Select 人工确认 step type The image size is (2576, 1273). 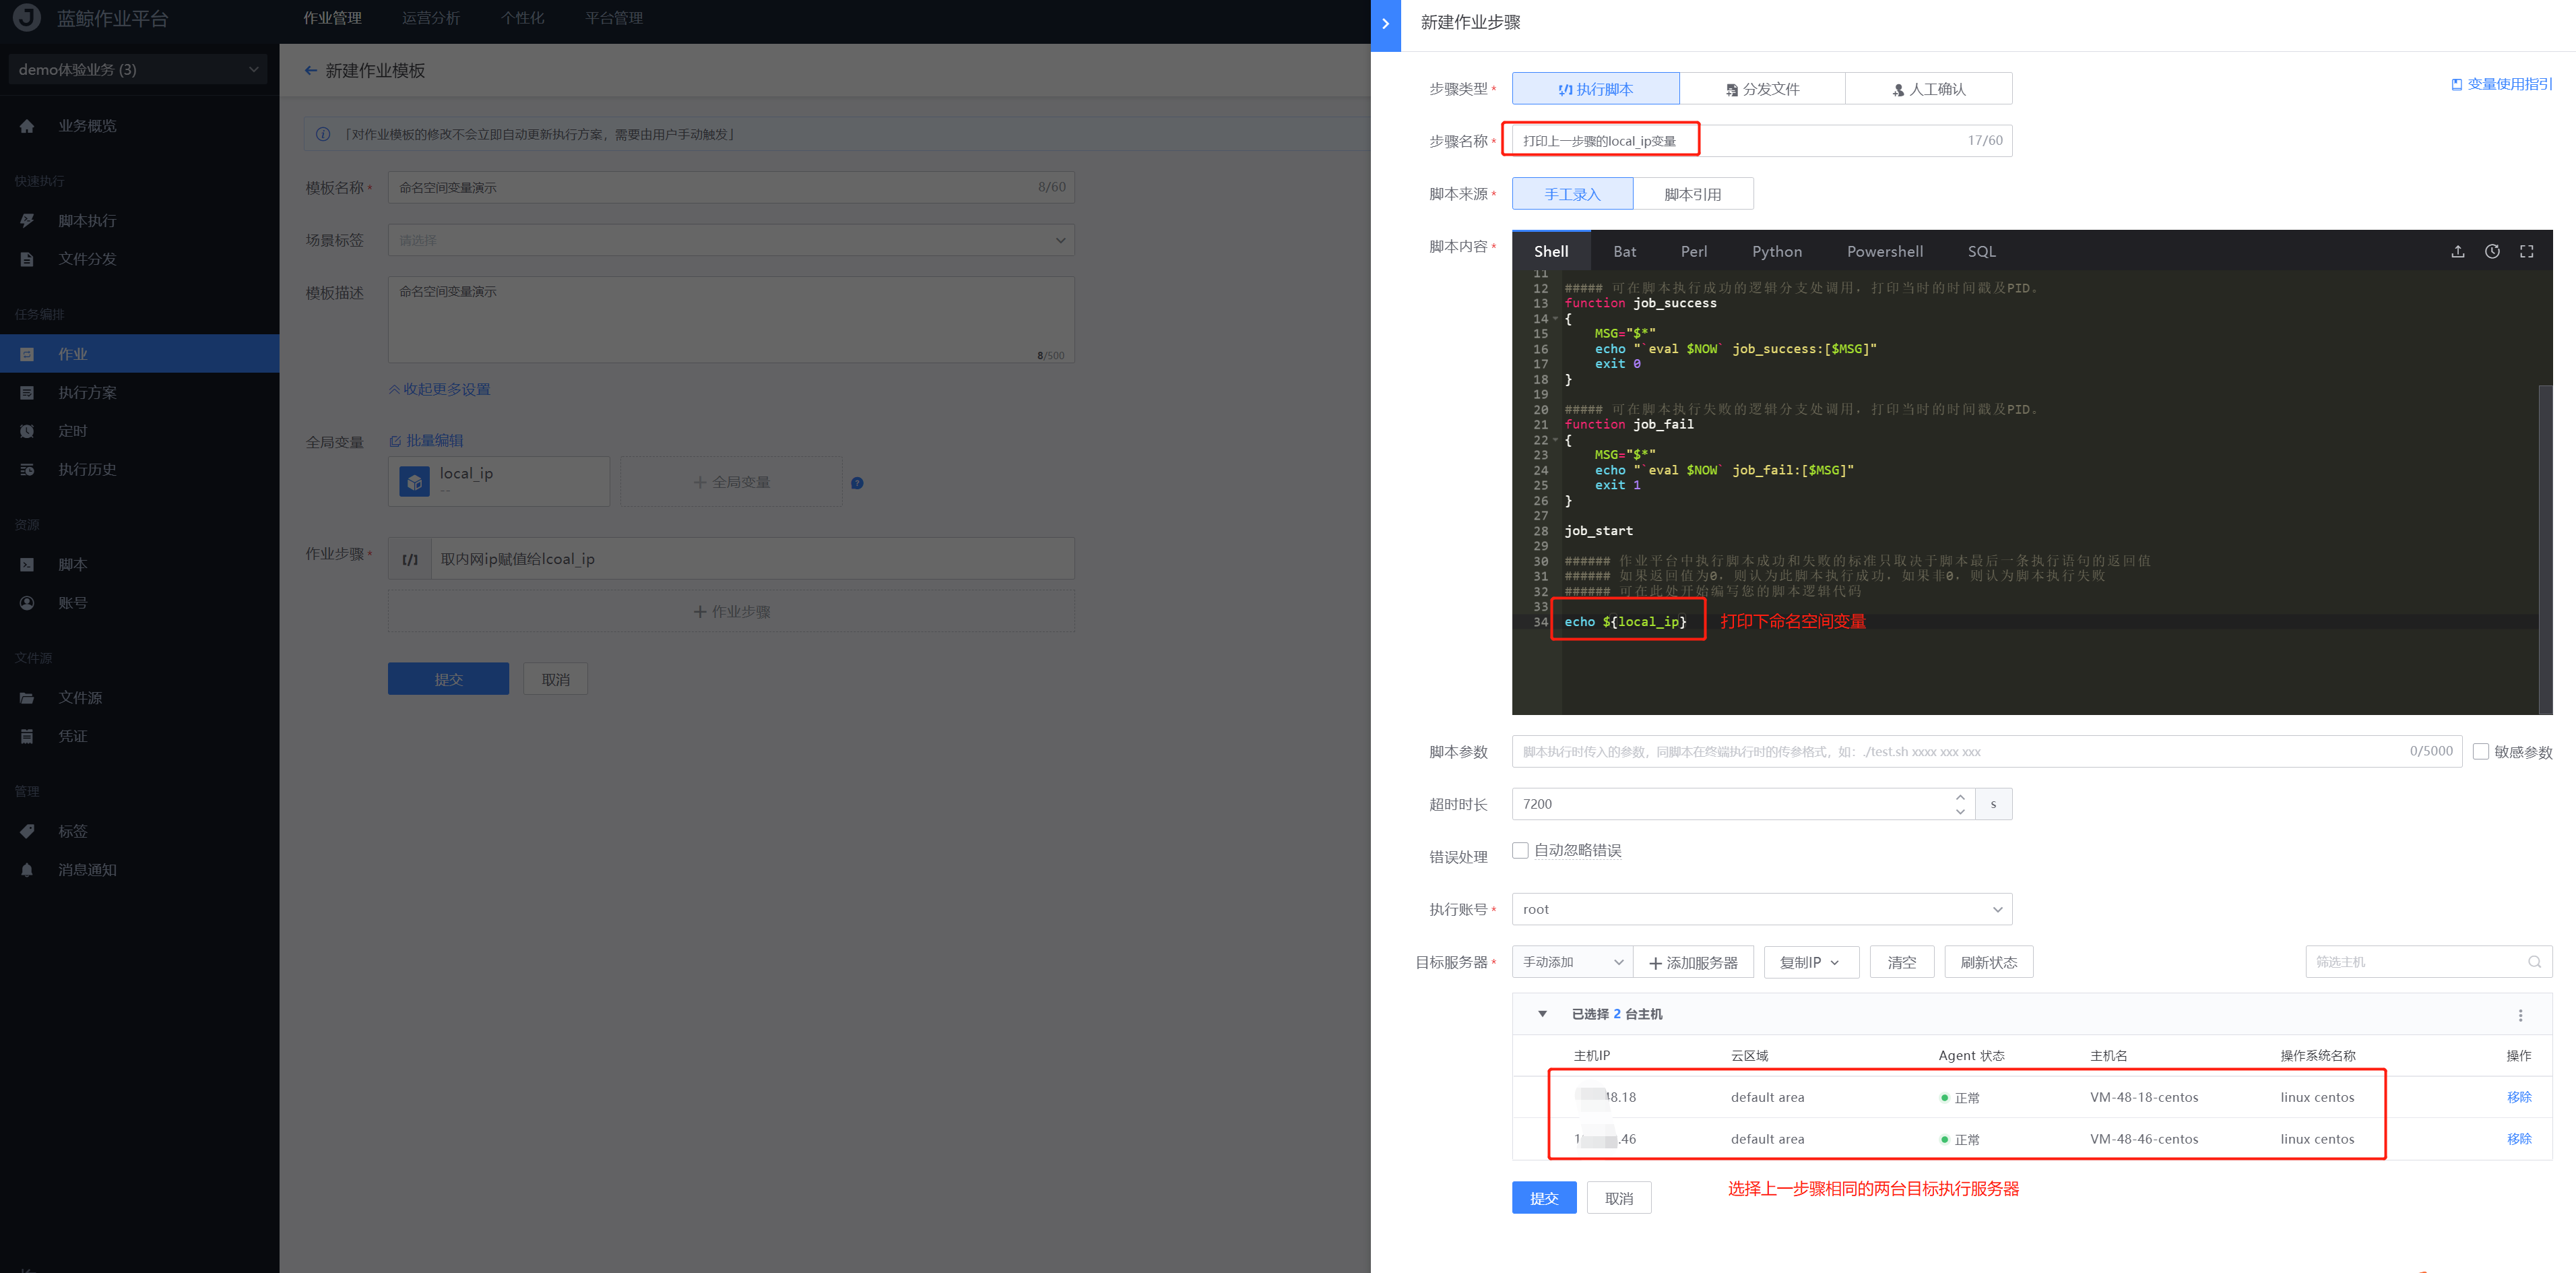pos(1928,89)
